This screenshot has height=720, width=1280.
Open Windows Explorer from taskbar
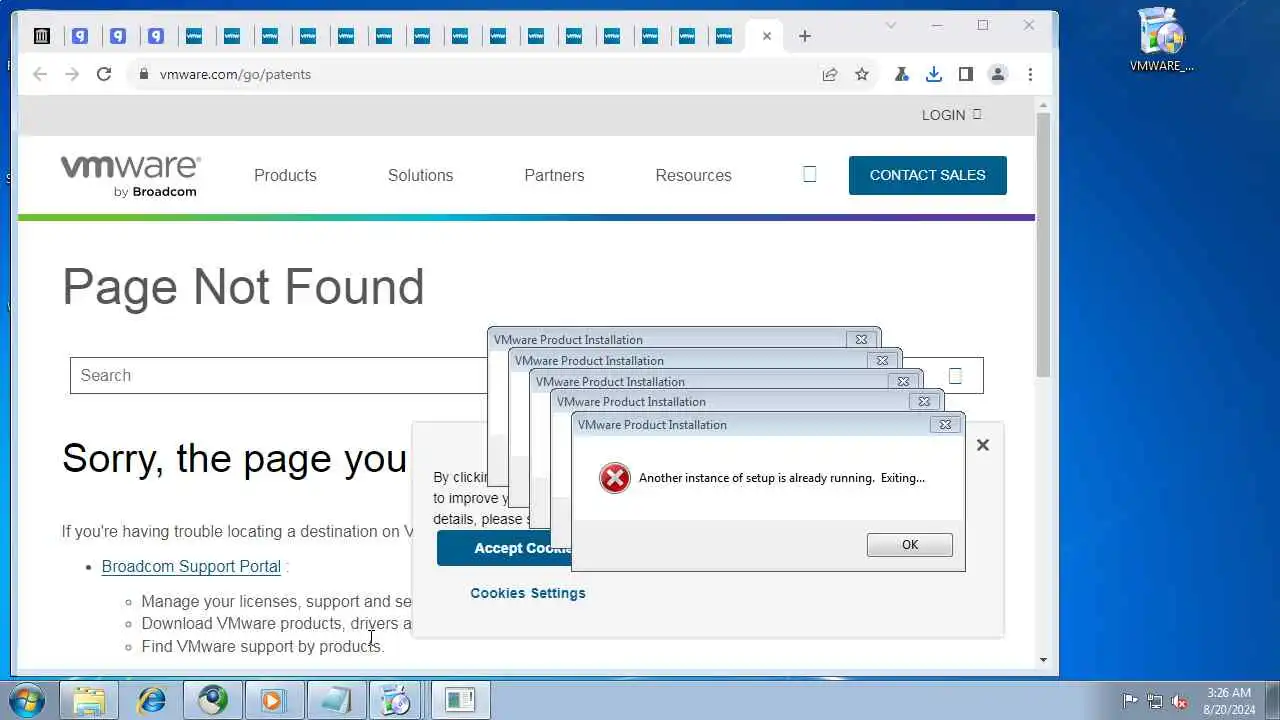89,700
